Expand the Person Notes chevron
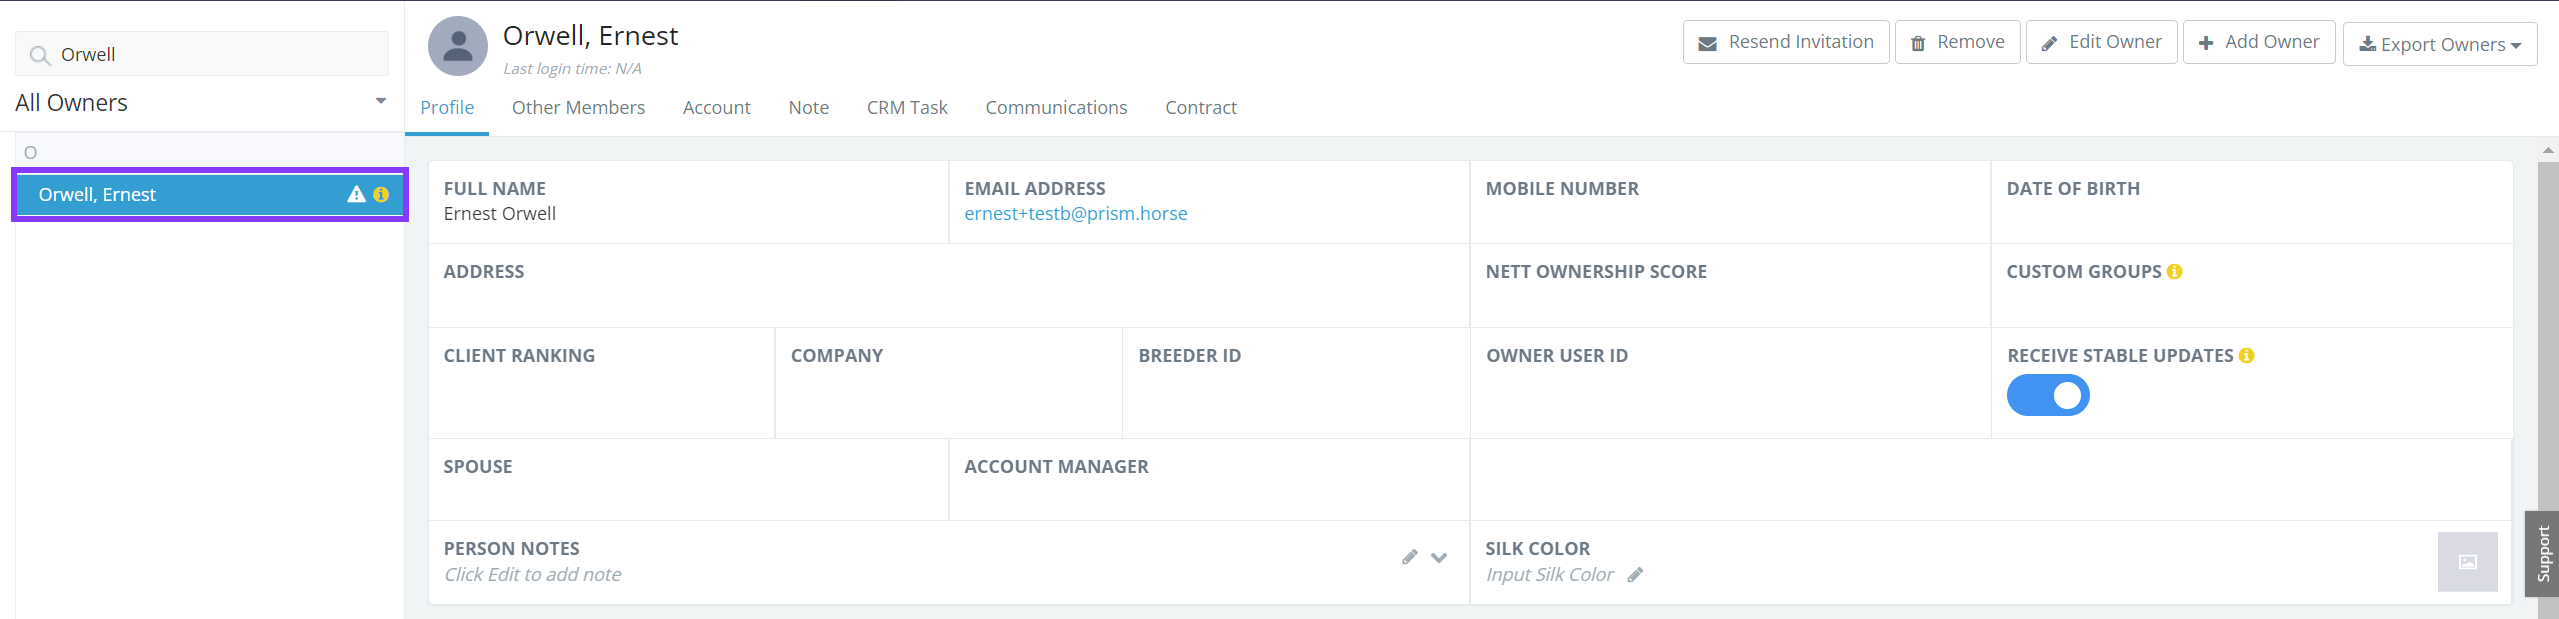 point(1439,558)
